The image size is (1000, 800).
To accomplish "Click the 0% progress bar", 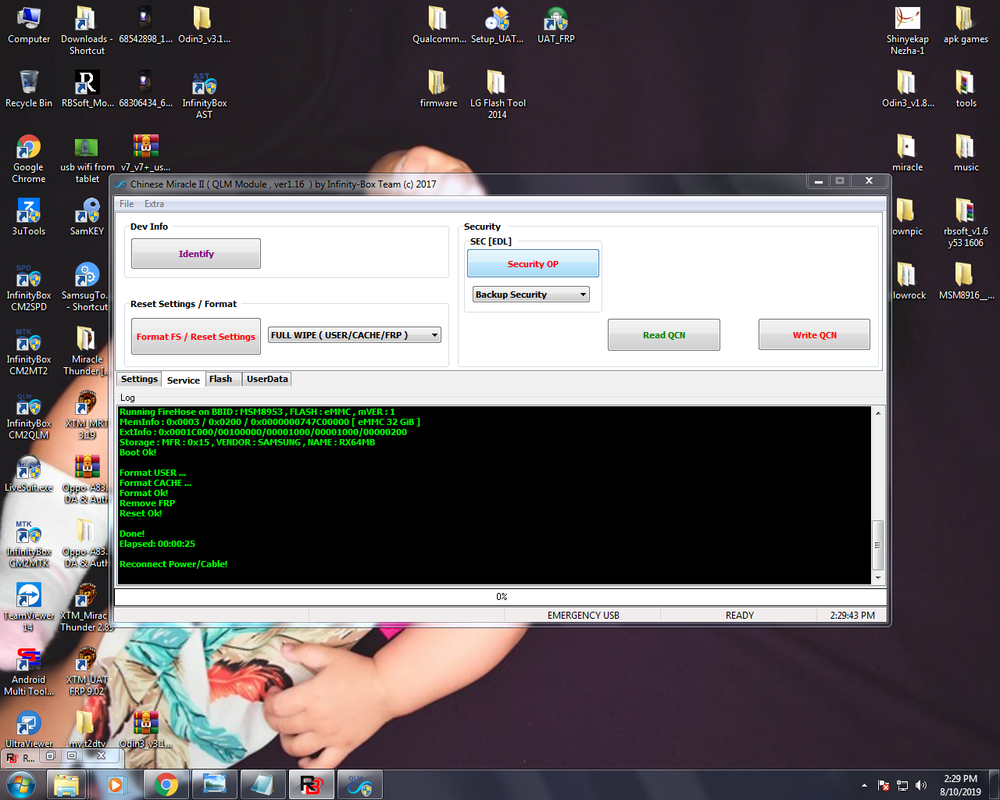I will click(501, 596).
